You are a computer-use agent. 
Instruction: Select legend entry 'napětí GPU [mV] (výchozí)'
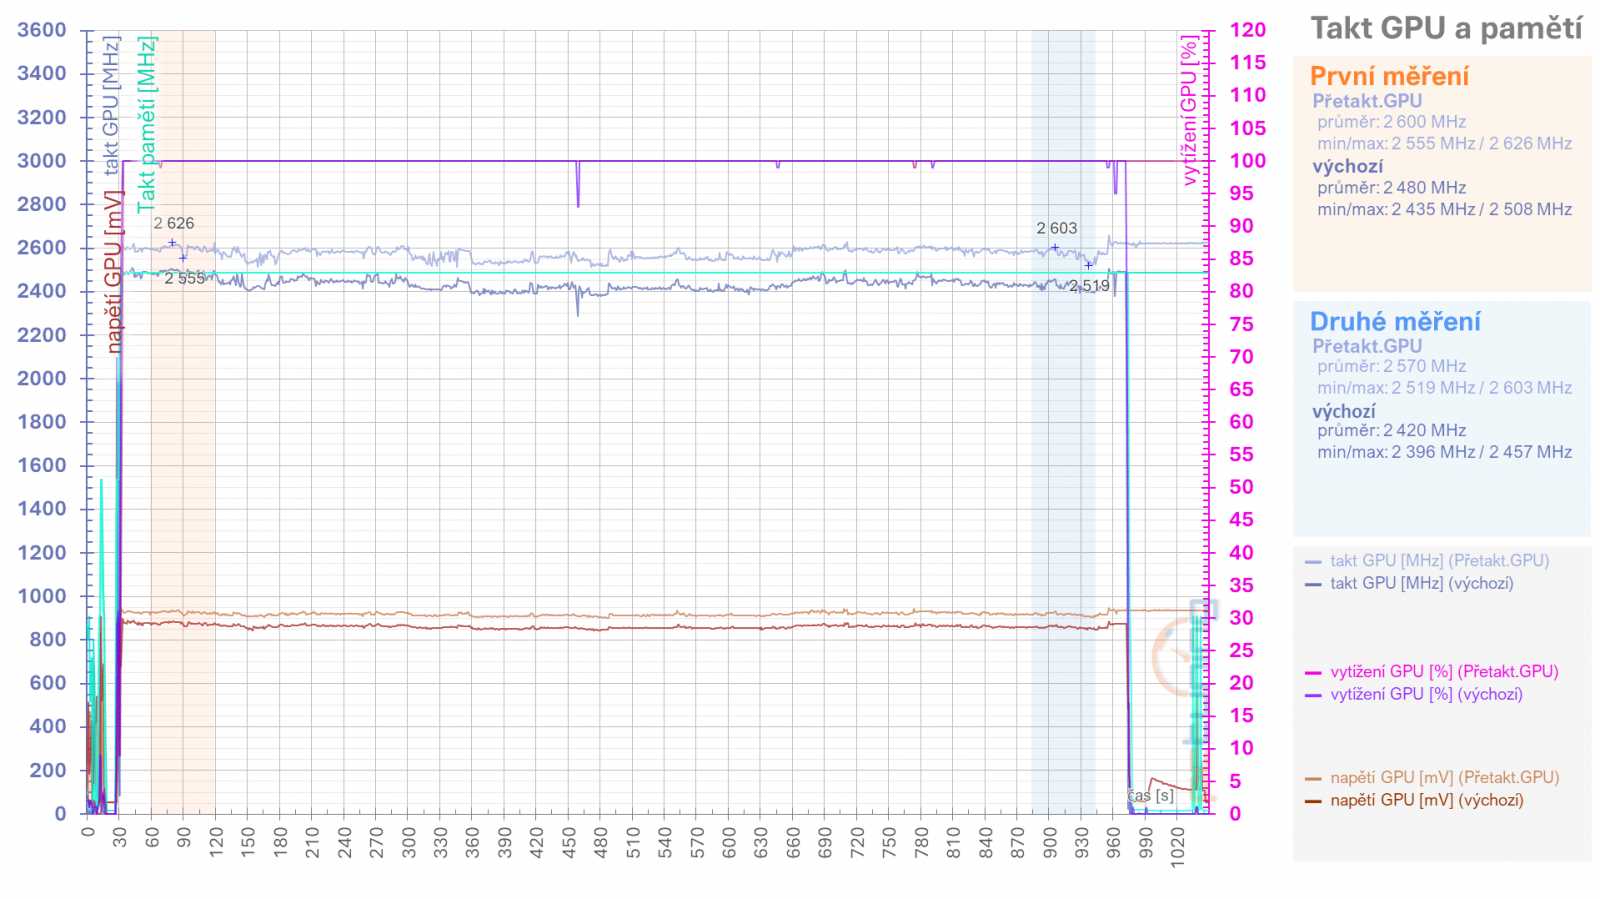pyautogui.click(x=1427, y=800)
